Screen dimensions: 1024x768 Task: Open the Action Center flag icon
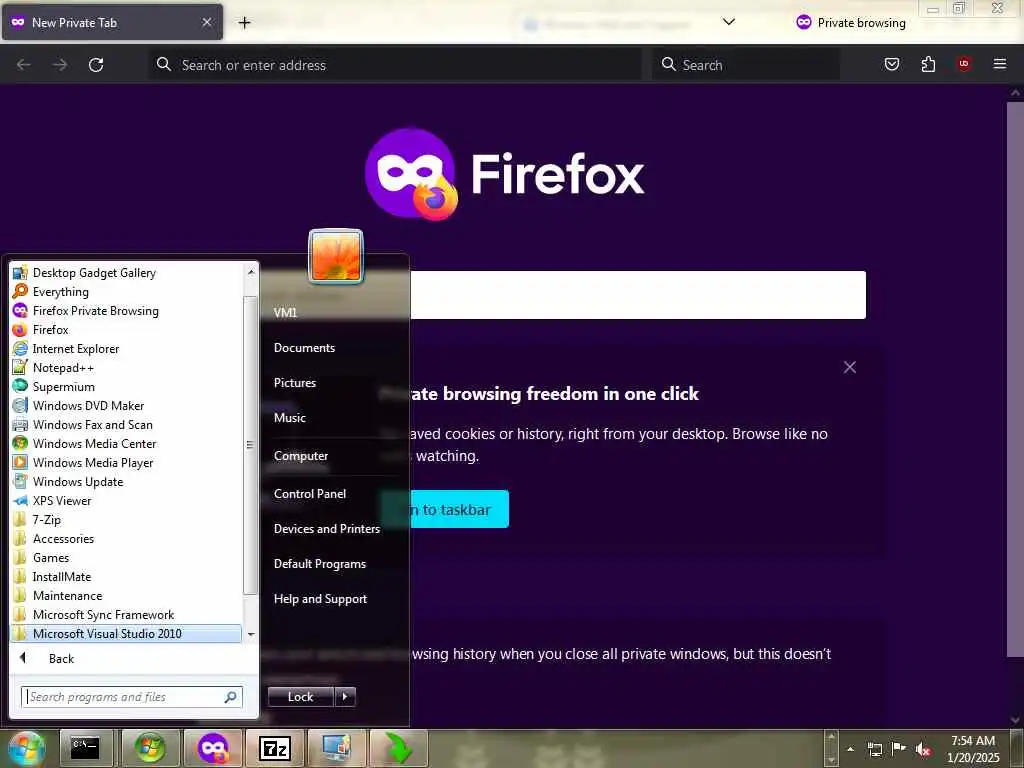(x=899, y=749)
